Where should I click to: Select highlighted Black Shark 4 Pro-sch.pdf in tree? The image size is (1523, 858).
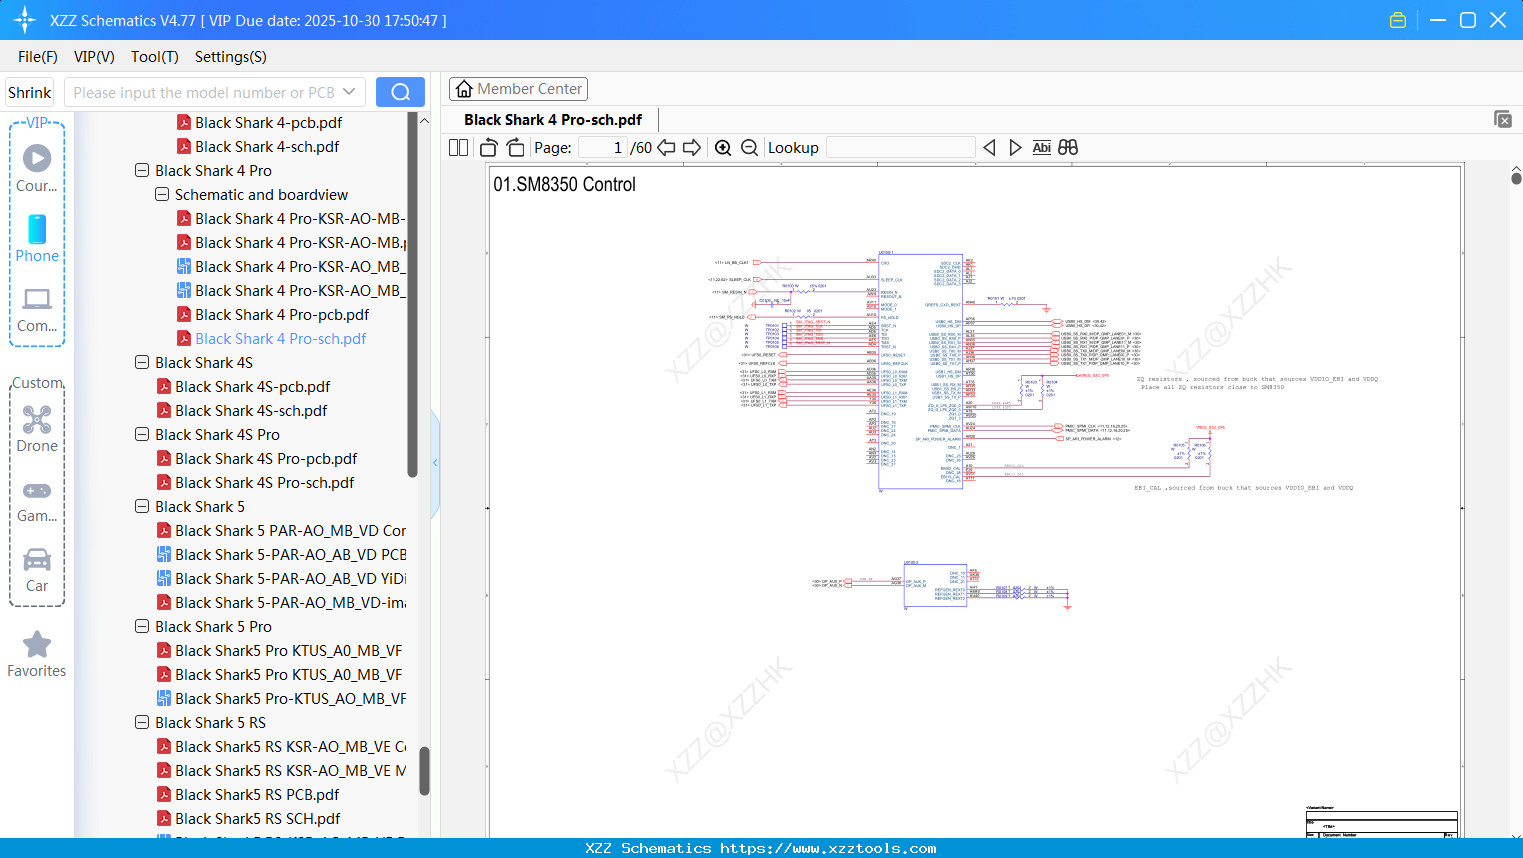click(x=280, y=339)
